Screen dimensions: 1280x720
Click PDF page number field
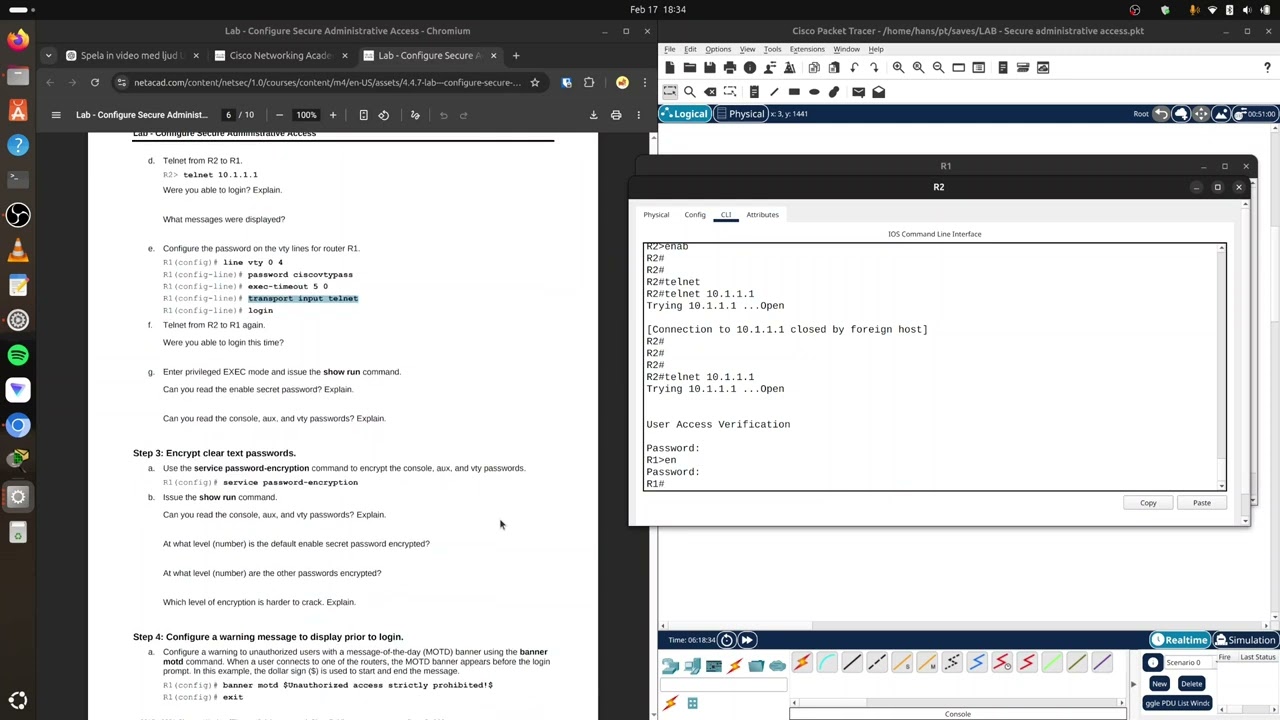pyautogui.click(x=228, y=115)
